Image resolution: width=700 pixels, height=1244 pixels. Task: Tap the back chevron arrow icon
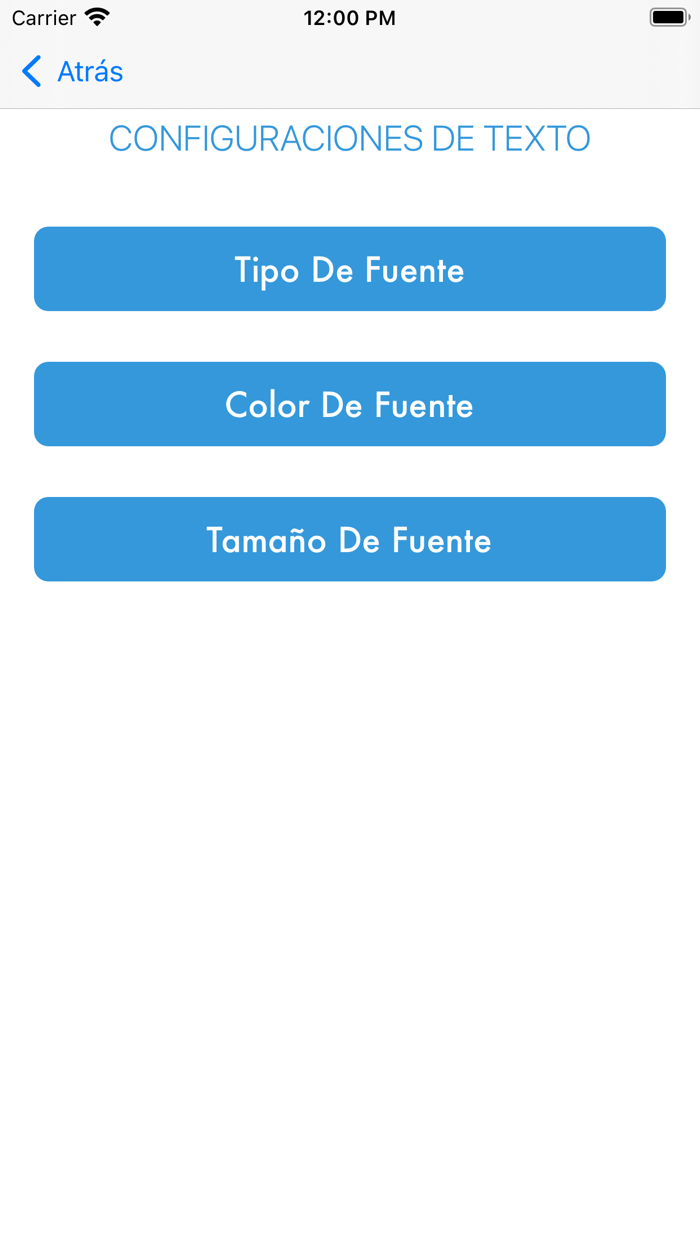[32, 71]
